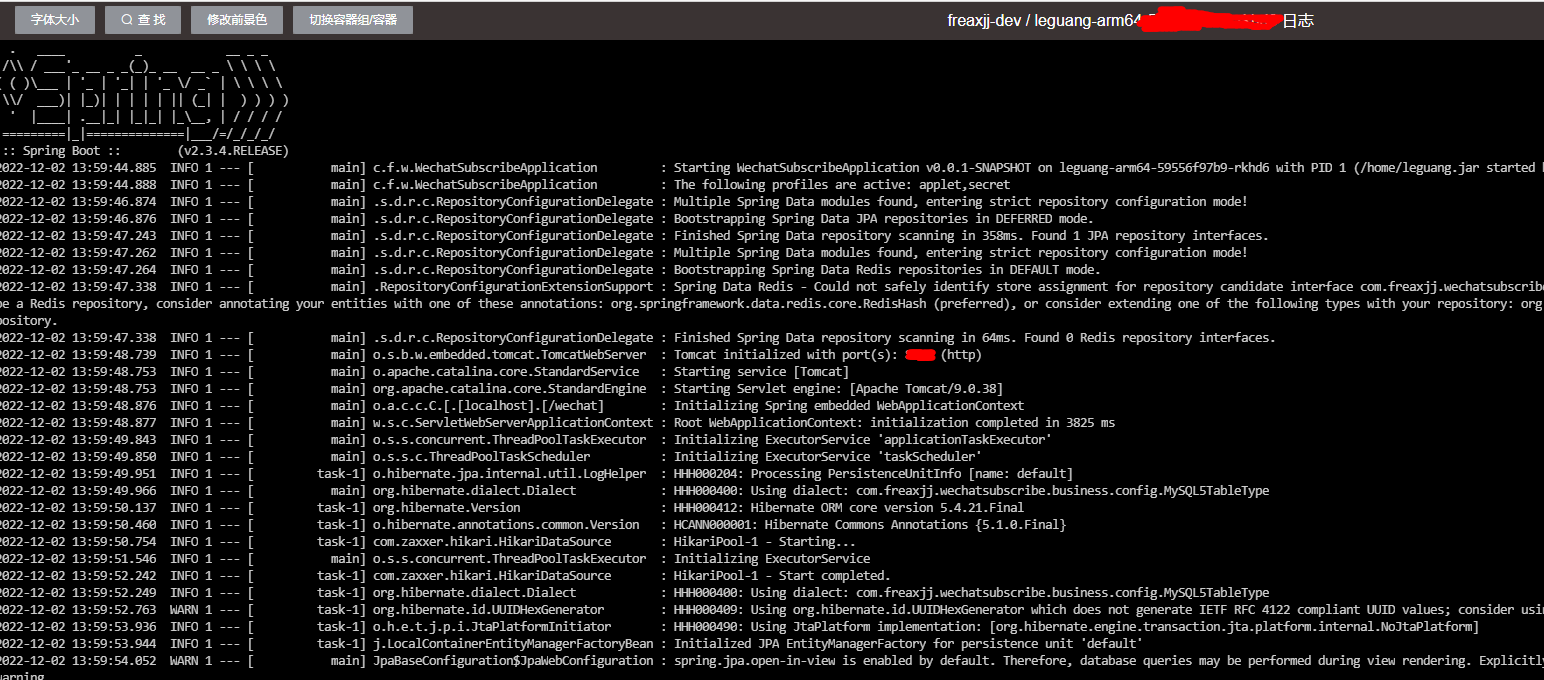Click 'Spring Data Redis - Could not safely identify' line
1544x680 pixels.
tap(772, 287)
